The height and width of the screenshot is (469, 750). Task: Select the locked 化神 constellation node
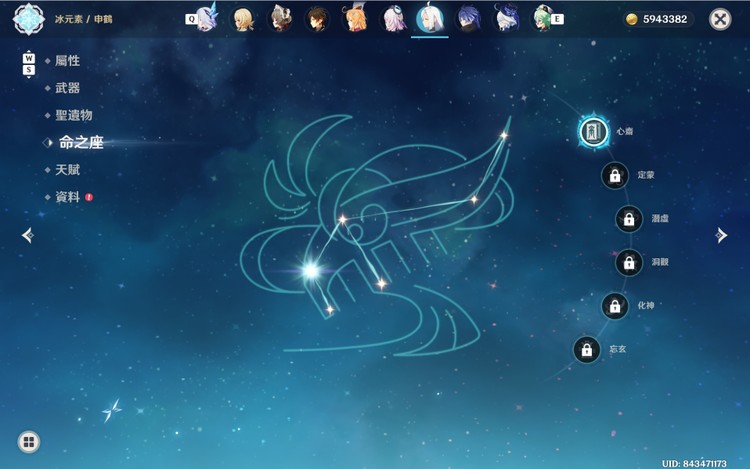615,306
